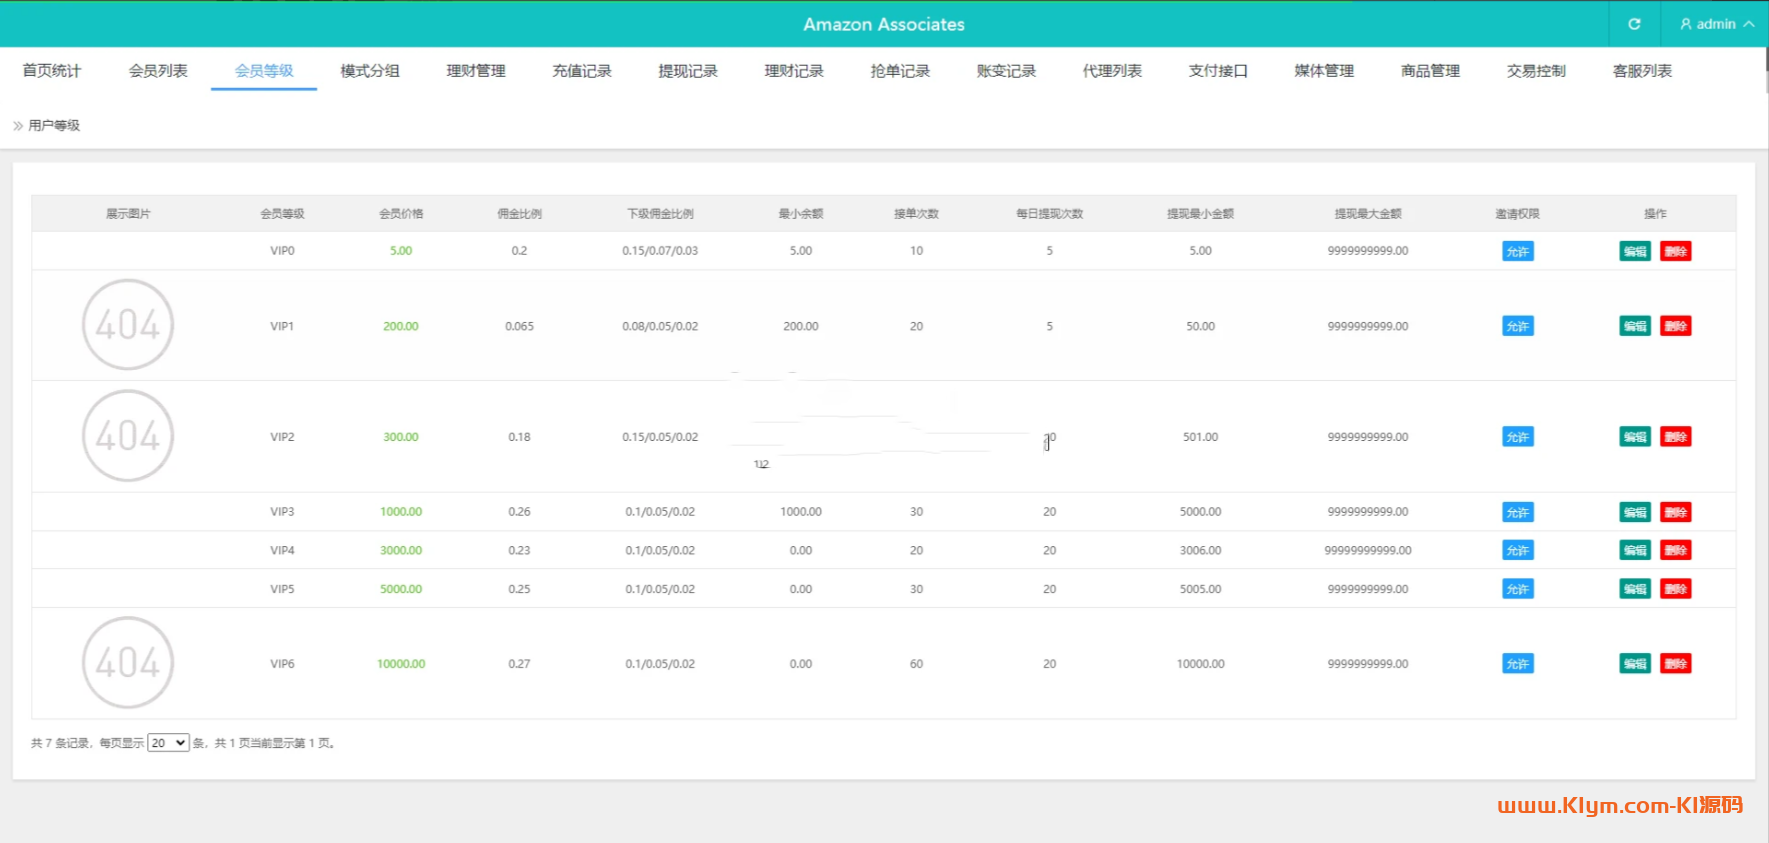Toggle the 允许 invite permission for VIP3
The height and width of the screenshot is (843, 1769).
click(1517, 513)
